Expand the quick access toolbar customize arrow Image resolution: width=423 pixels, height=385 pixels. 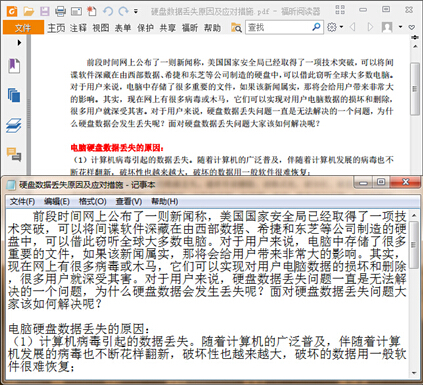pyautogui.click(x=136, y=11)
